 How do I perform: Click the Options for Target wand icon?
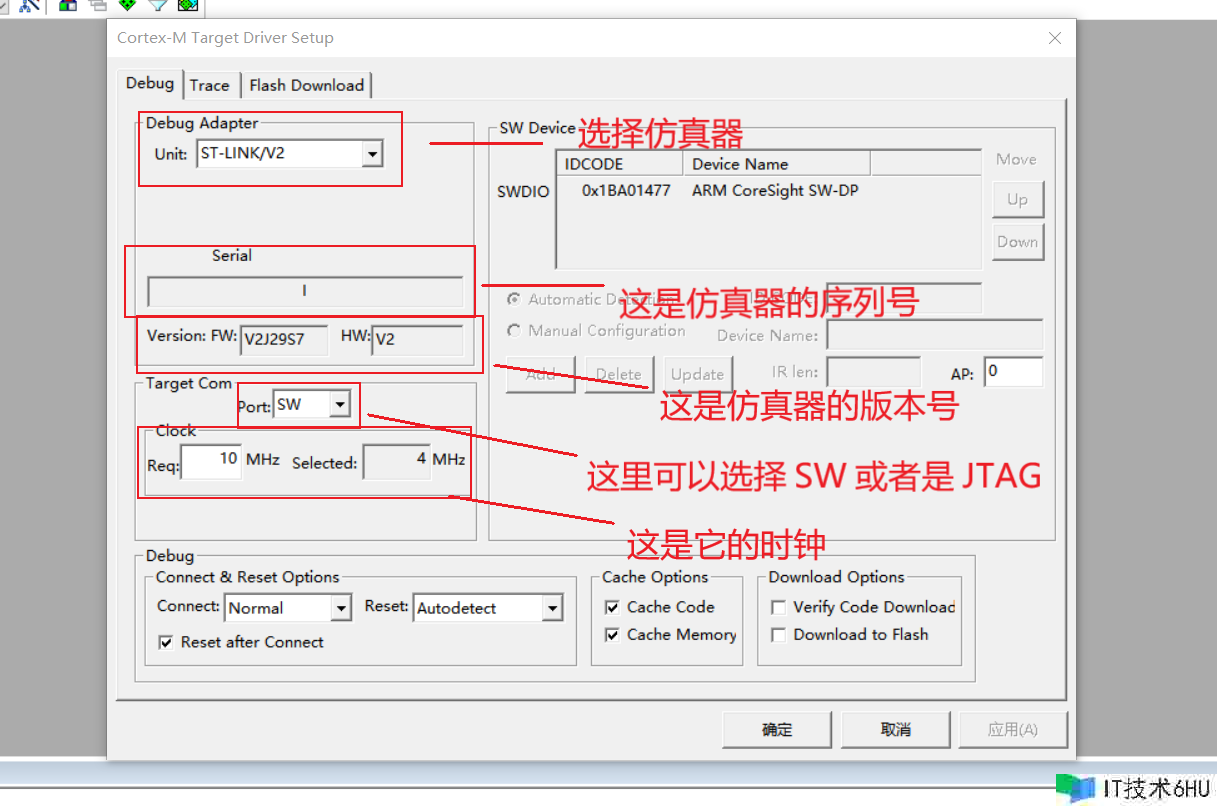tap(30, 5)
